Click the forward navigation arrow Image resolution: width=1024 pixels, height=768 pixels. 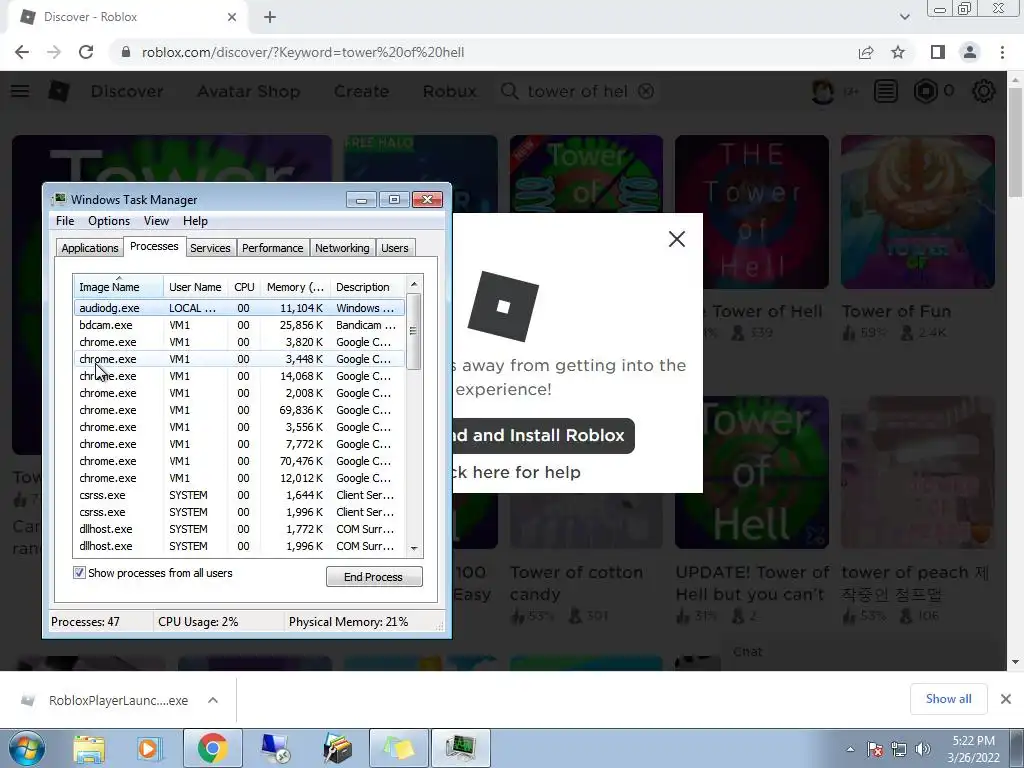coord(54,52)
